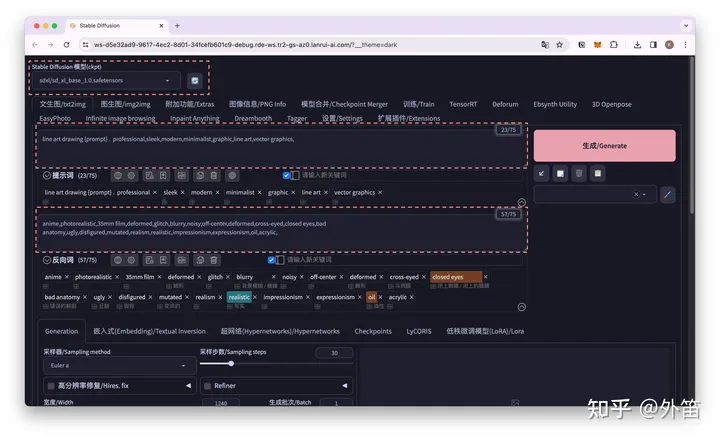
Task: Open the Stable Diffusion checkpoint dropdown
Action: pyautogui.click(x=107, y=80)
